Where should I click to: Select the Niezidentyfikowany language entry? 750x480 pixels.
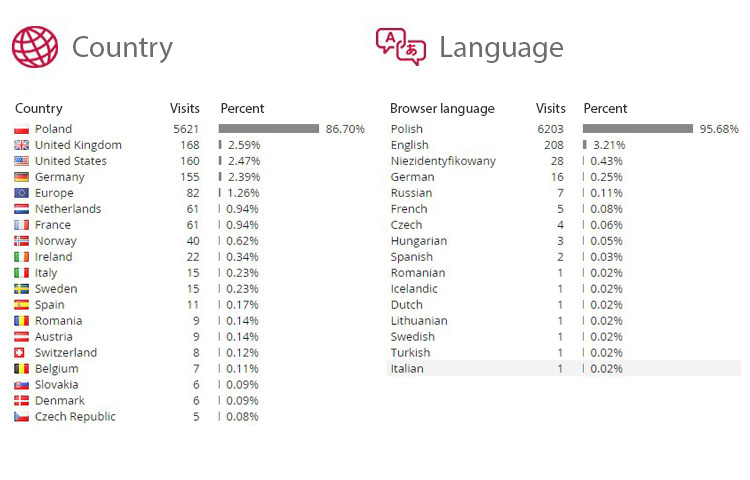click(x=443, y=161)
